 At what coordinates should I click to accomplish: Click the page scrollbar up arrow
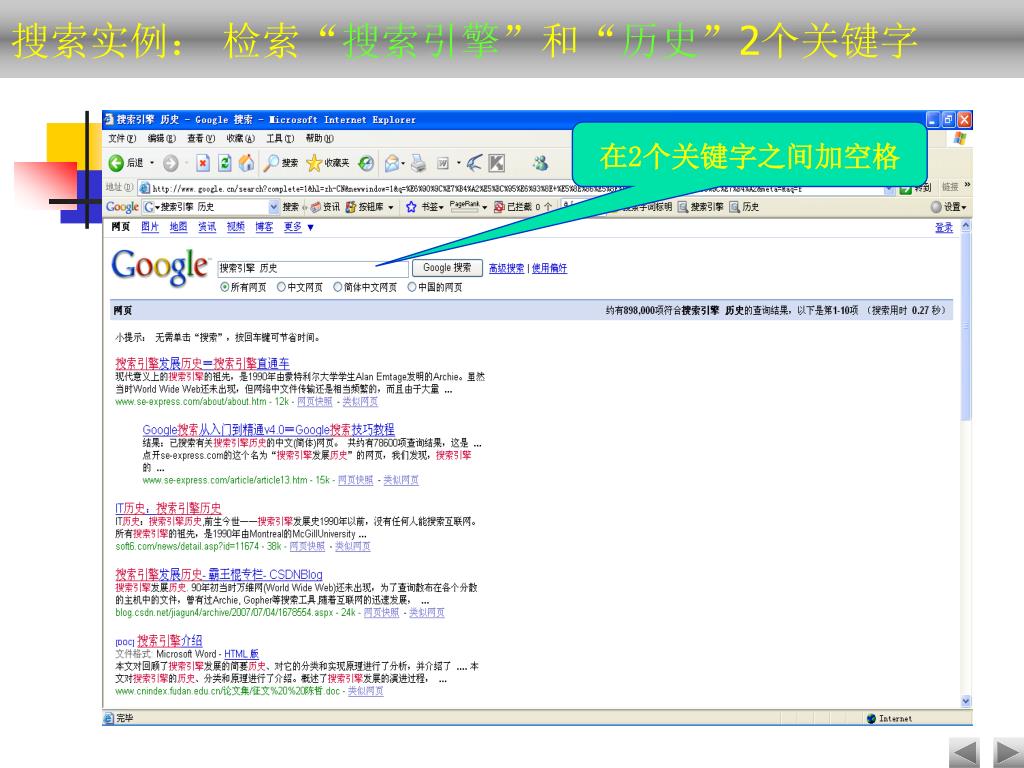point(967,226)
